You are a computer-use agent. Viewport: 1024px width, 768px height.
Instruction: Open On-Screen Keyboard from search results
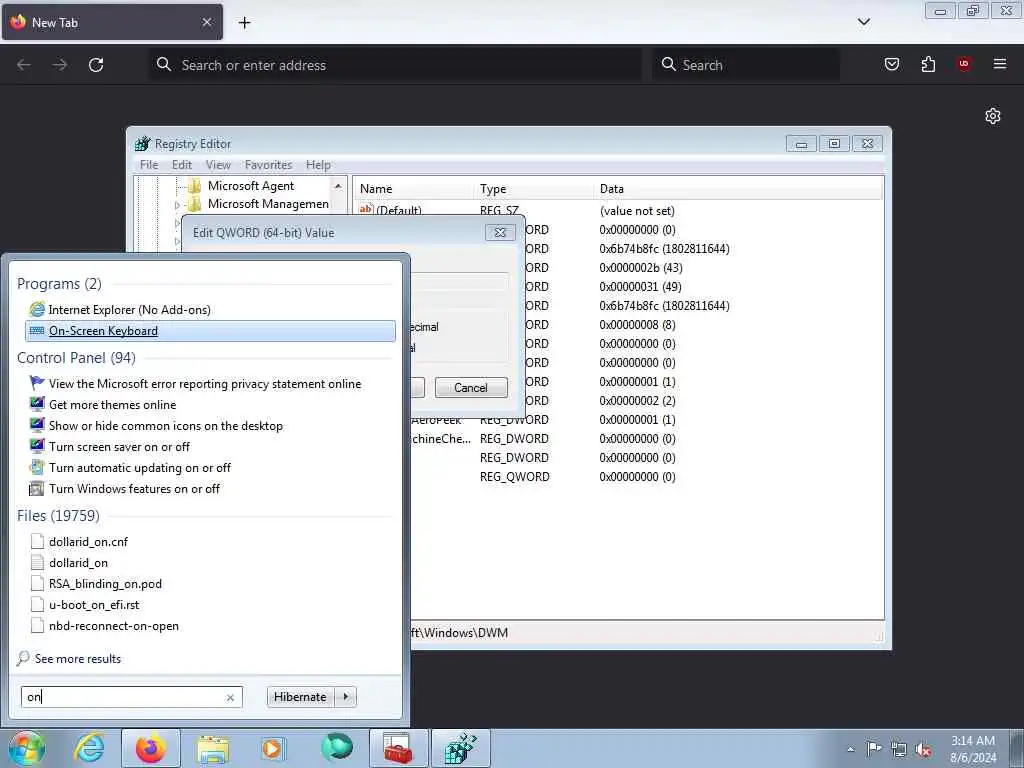(x=210, y=330)
